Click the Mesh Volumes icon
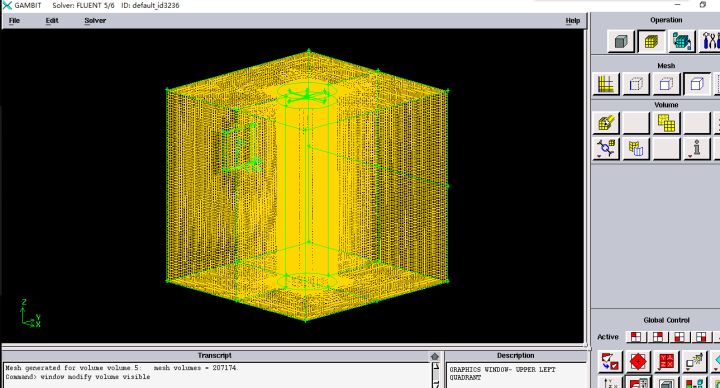 point(606,123)
